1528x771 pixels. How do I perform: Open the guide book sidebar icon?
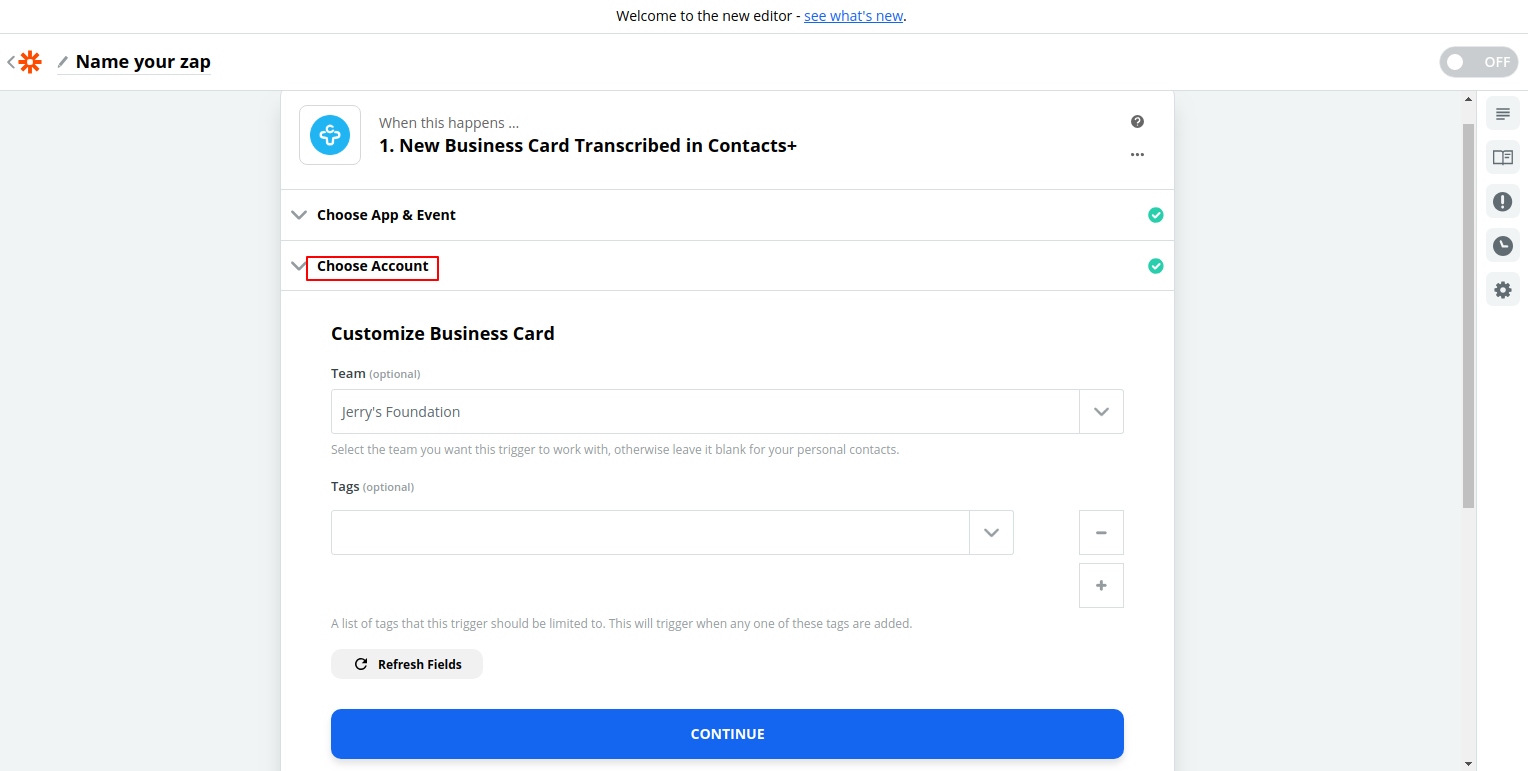tap(1502, 158)
